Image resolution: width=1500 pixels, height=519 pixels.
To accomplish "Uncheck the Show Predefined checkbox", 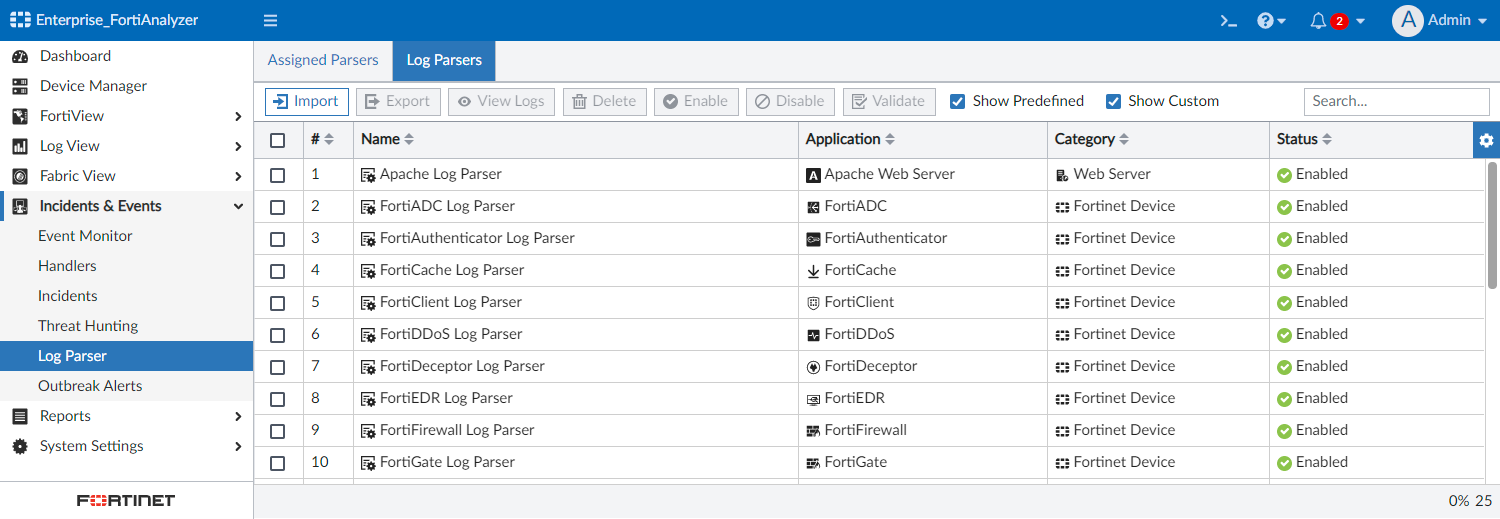I will point(957,101).
